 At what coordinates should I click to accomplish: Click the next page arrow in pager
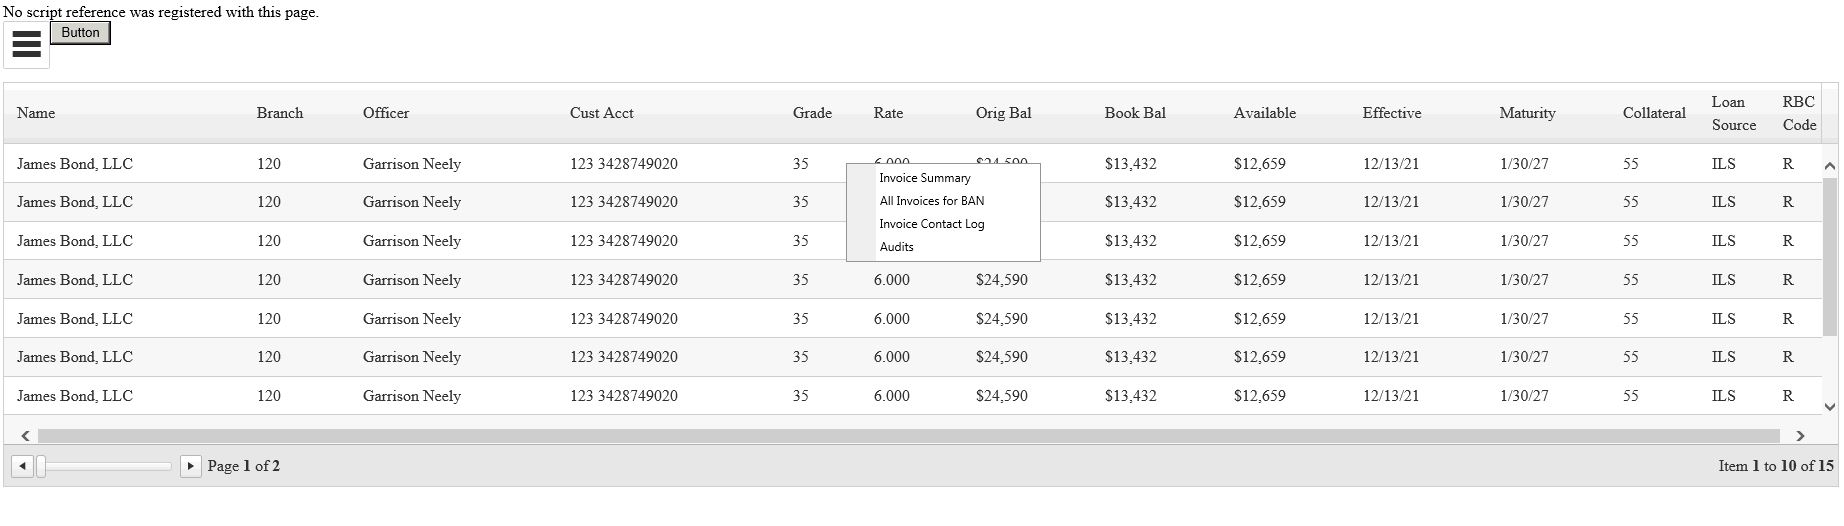tap(190, 466)
